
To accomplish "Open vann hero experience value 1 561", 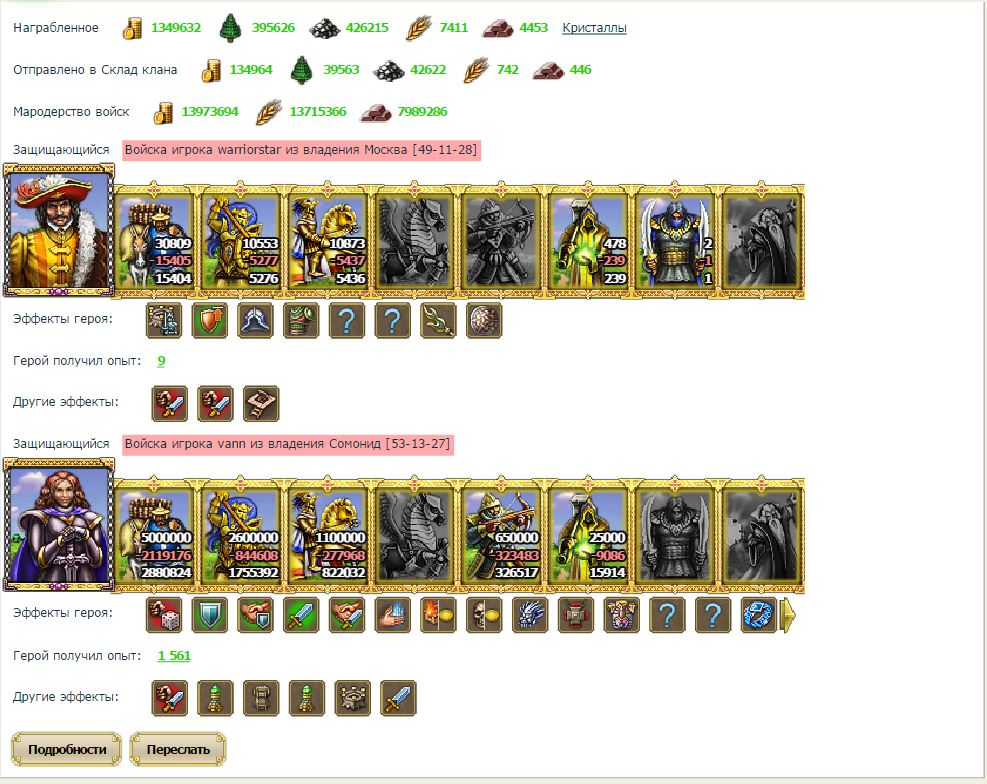I will (x=174, y=656).
